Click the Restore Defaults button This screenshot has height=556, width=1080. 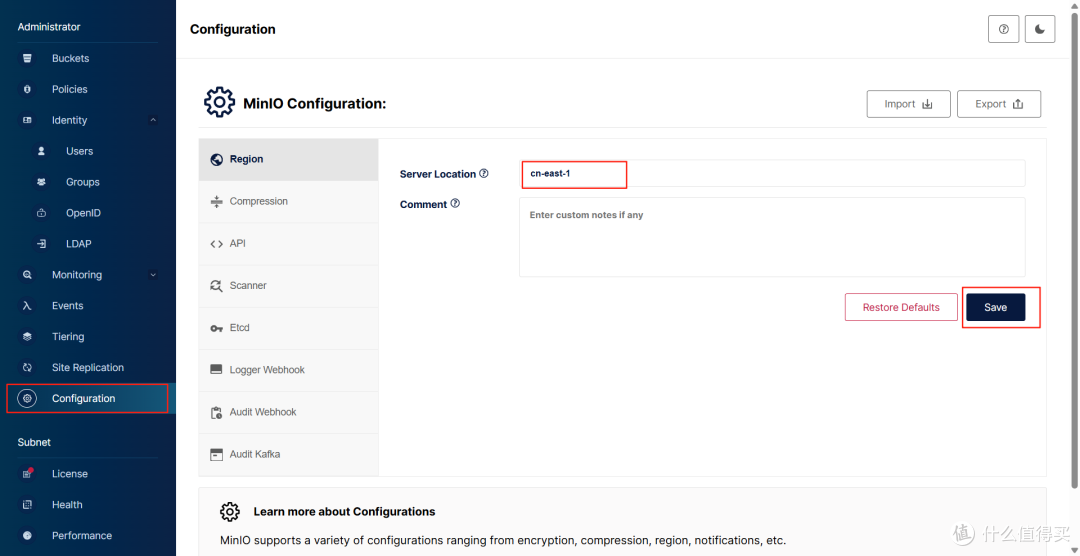(x=901, y=307)
